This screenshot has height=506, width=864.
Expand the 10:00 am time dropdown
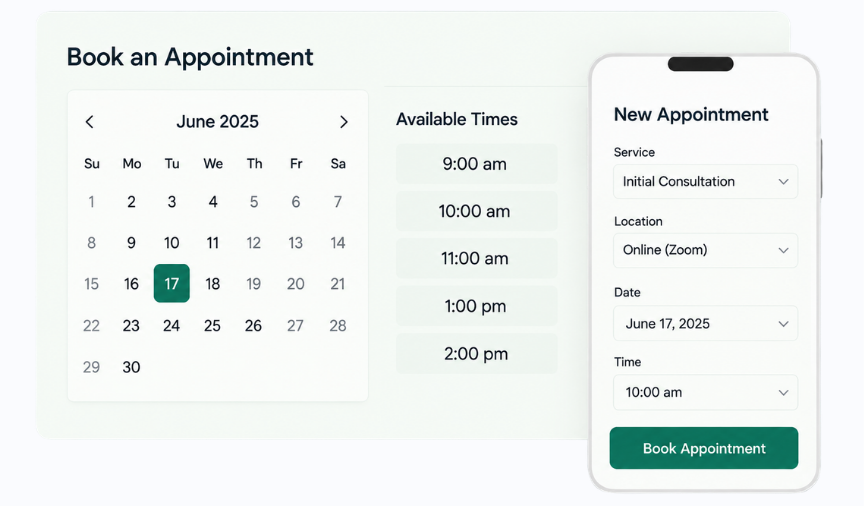coord(705,392)
